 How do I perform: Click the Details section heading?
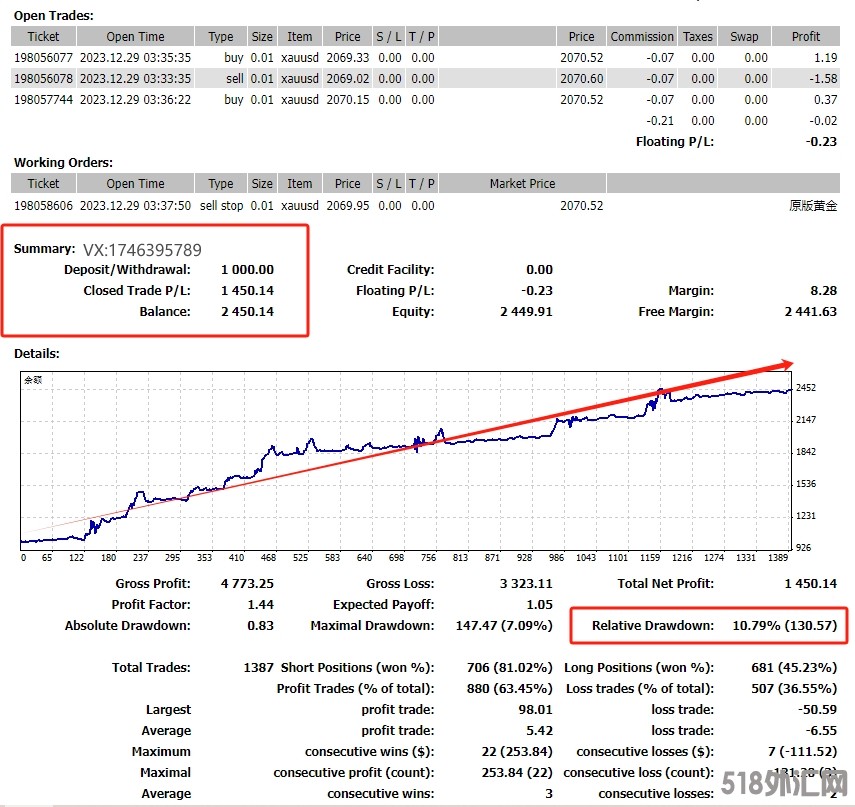tap(37, 354)
